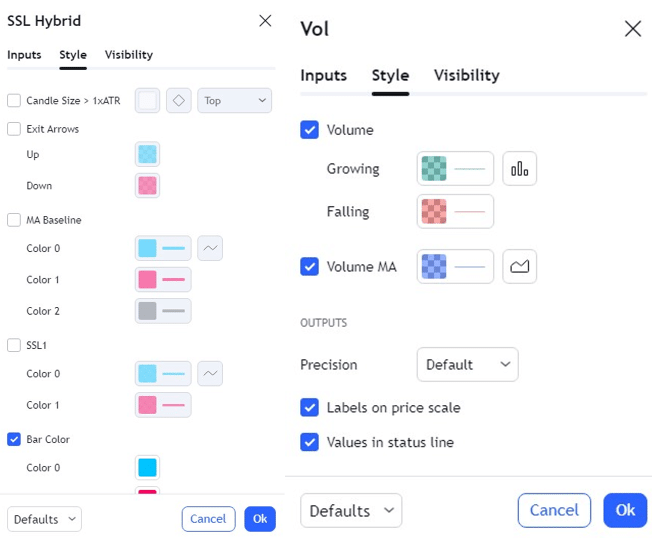Switch to Visibility tab in SSL Hybrid

(129, 55)
